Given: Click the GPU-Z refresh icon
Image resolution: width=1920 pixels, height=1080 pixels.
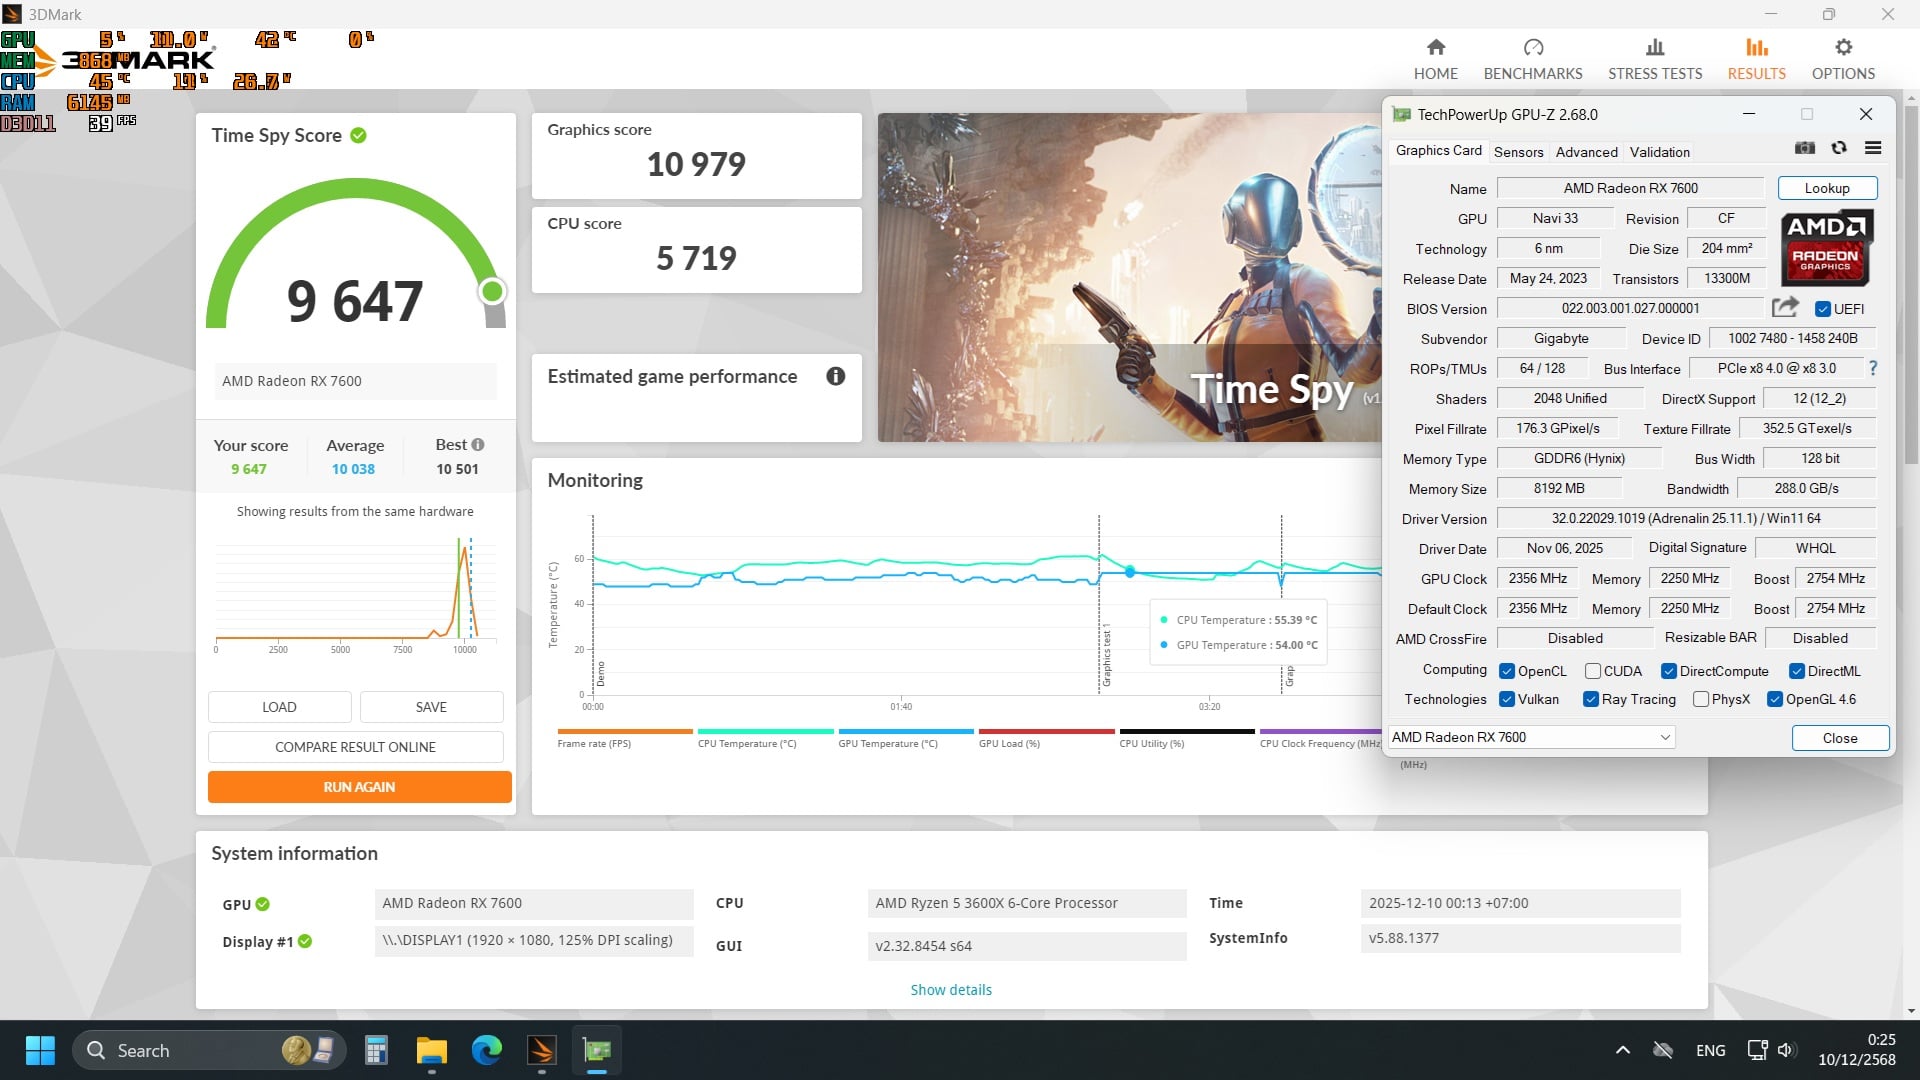Looking at the screenshot, I should pos(1839,148).
